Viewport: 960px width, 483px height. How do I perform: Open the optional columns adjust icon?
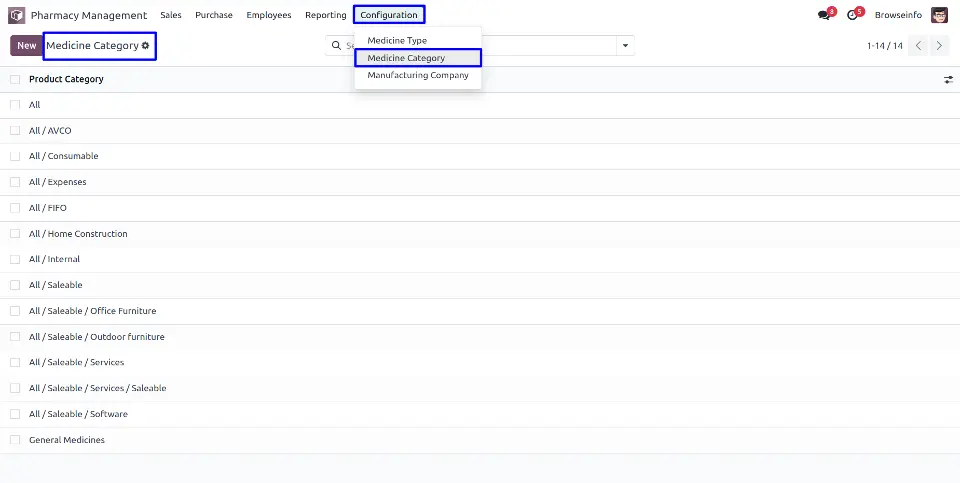click(948, 80)
